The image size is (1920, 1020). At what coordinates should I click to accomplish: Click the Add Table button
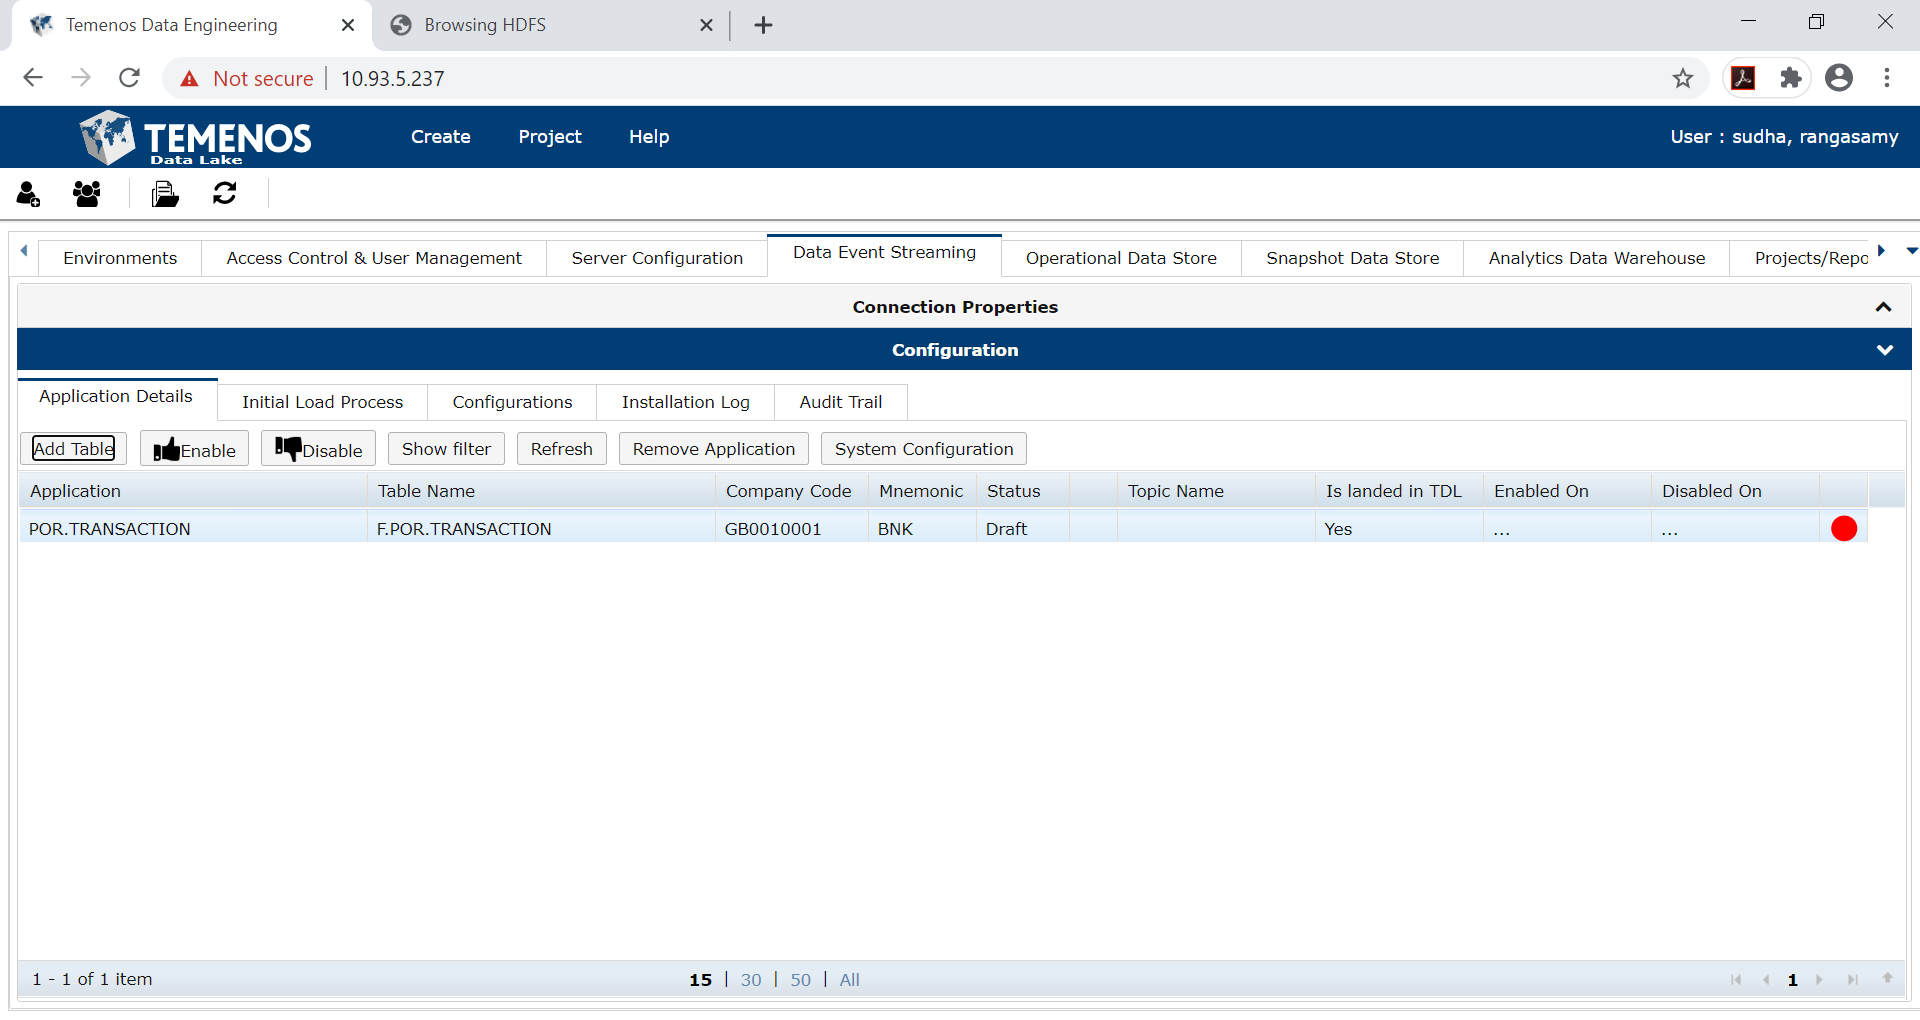(72, 448)
